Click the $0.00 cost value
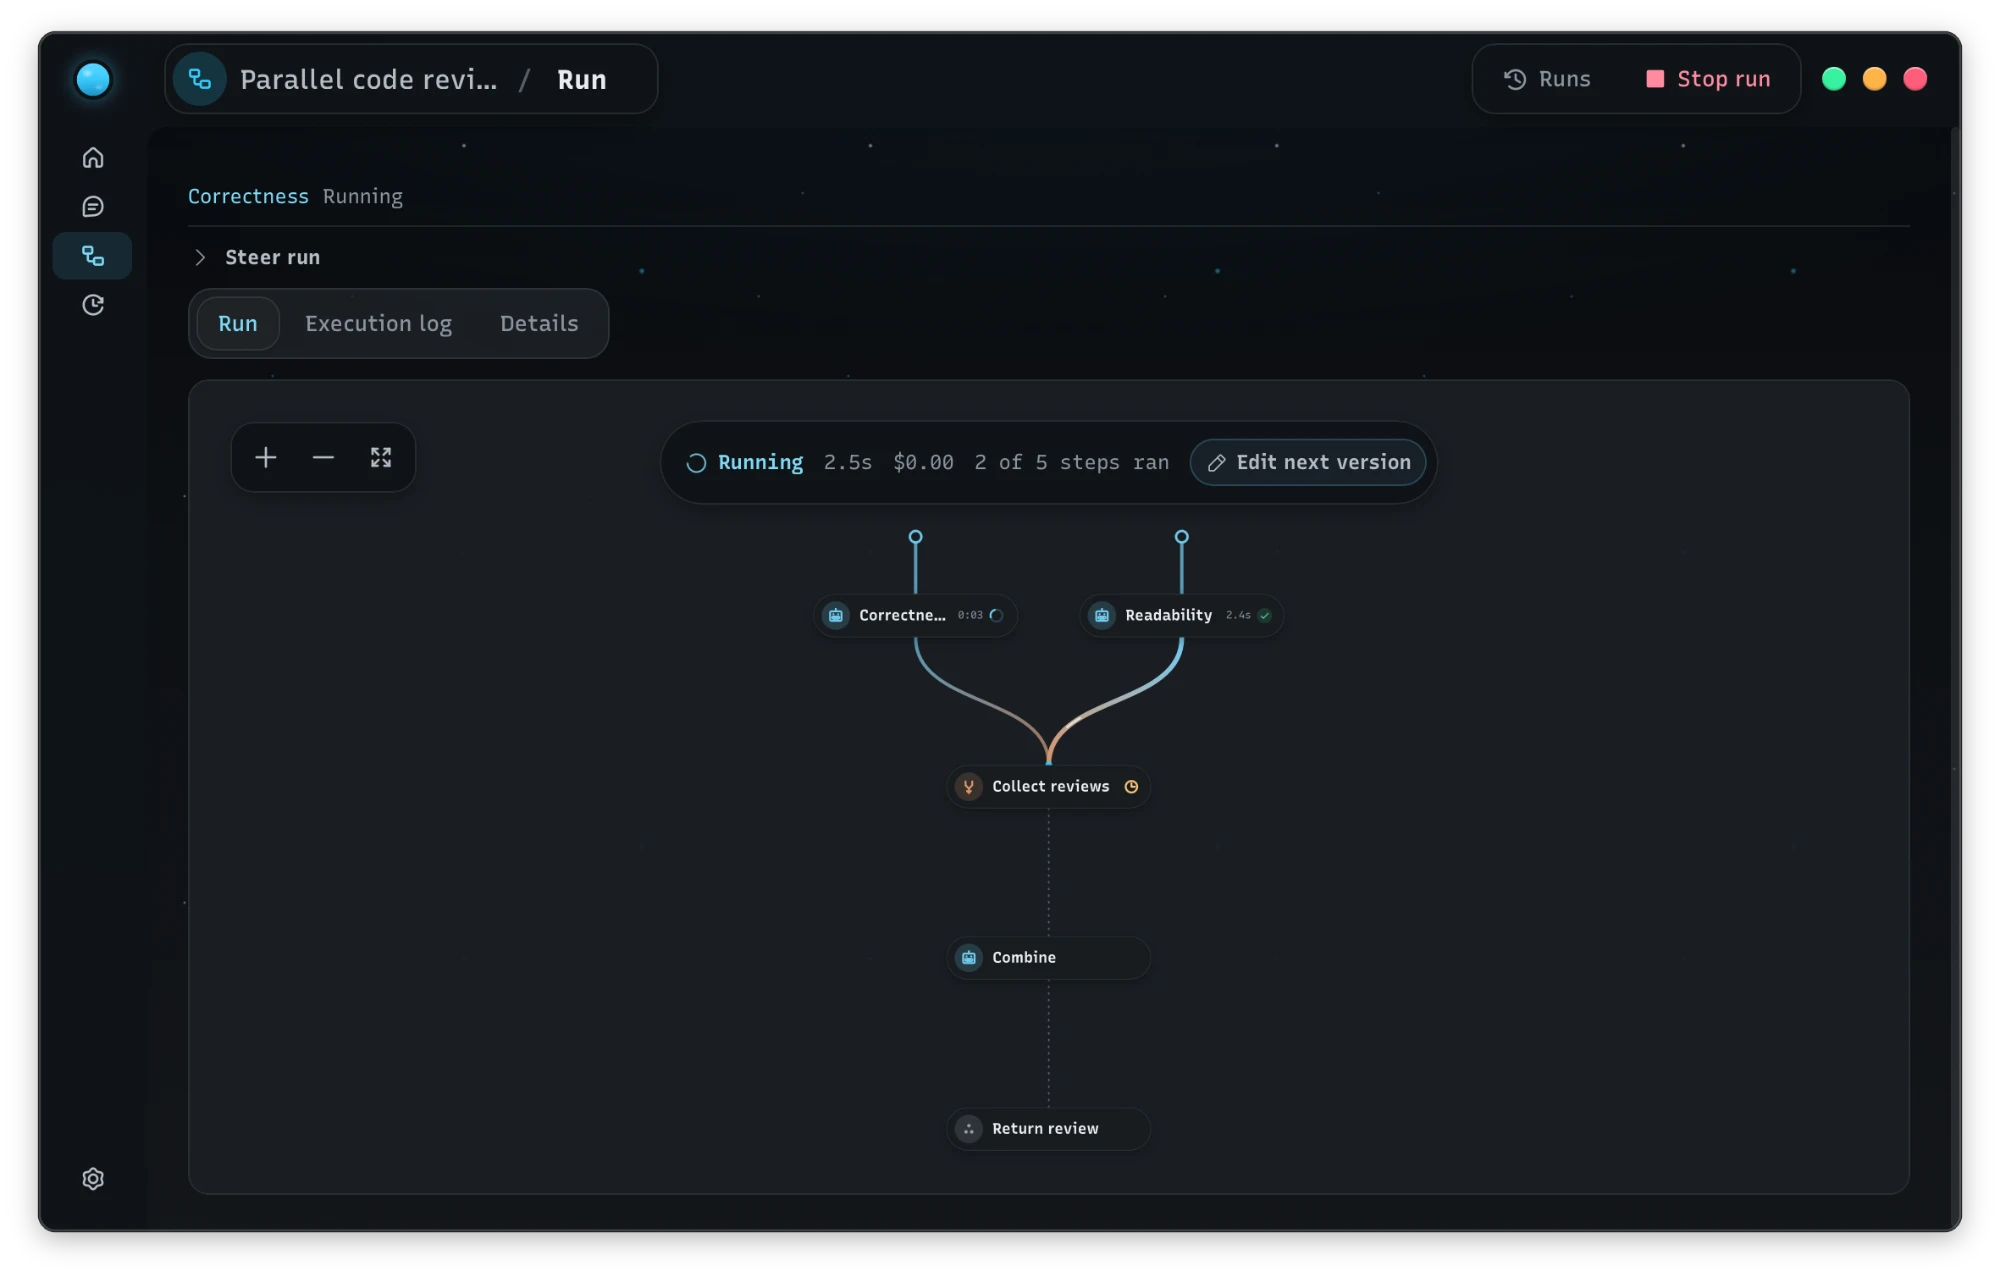The width and height of the screenshot is (2000, 1277). coord(923,463)
